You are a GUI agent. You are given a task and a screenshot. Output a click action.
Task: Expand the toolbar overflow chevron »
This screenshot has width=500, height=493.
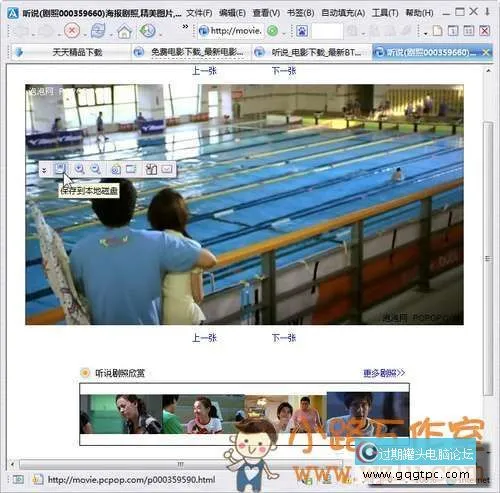click(x=185, y=26)
